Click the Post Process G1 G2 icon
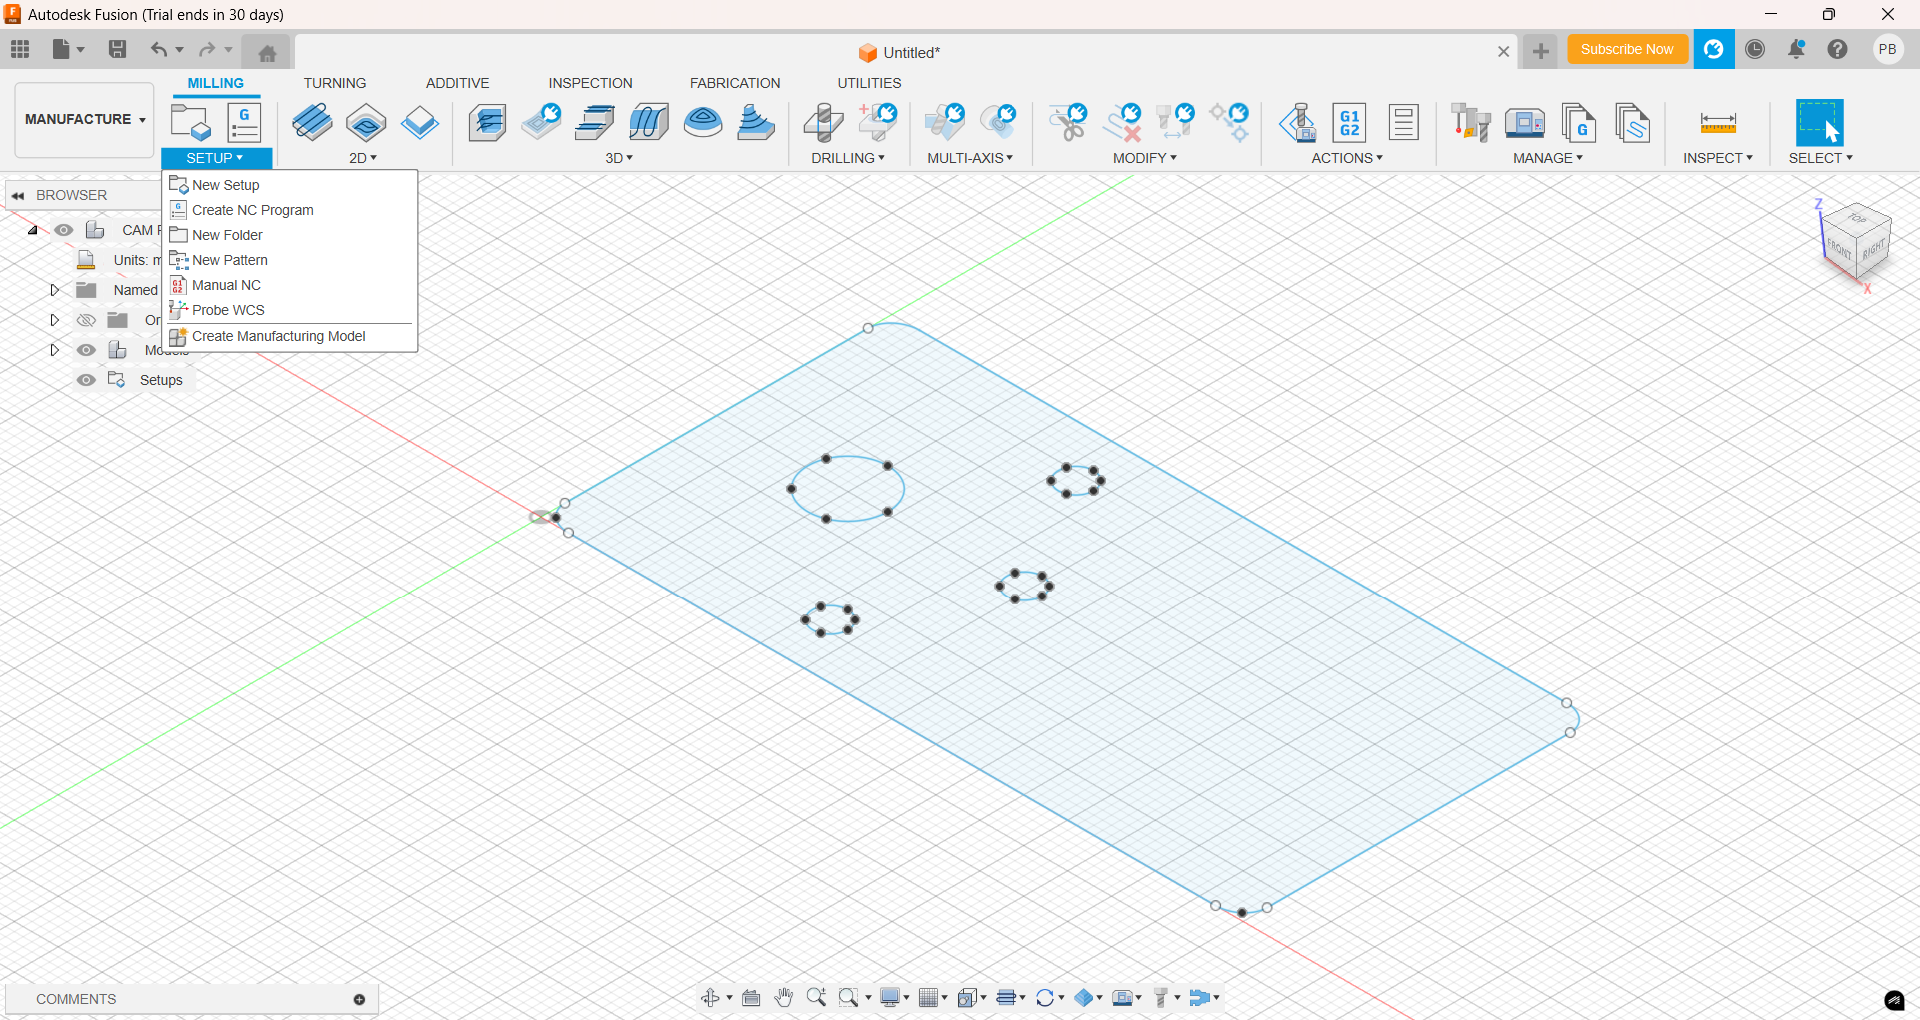Image resolution: width=1920 pixels, height=1020 pixels. [1350, 122]
